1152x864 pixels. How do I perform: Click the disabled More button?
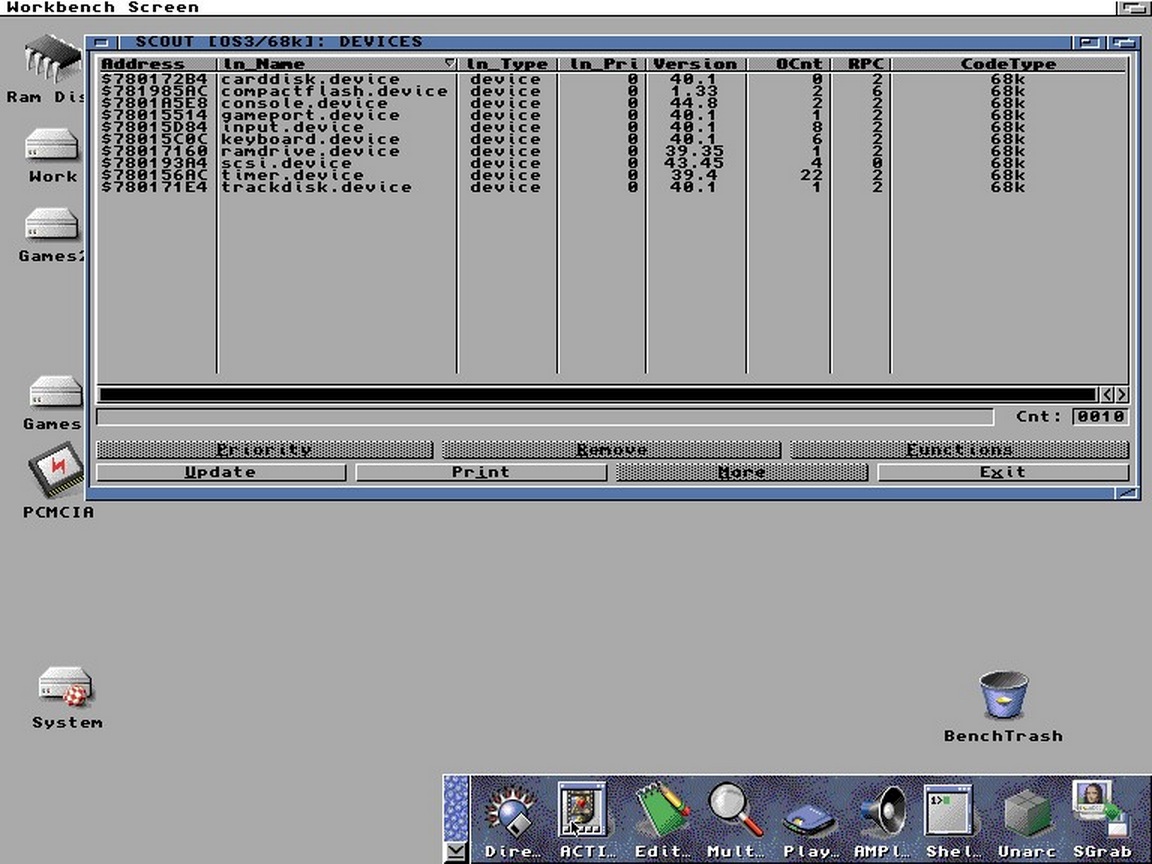742,472
